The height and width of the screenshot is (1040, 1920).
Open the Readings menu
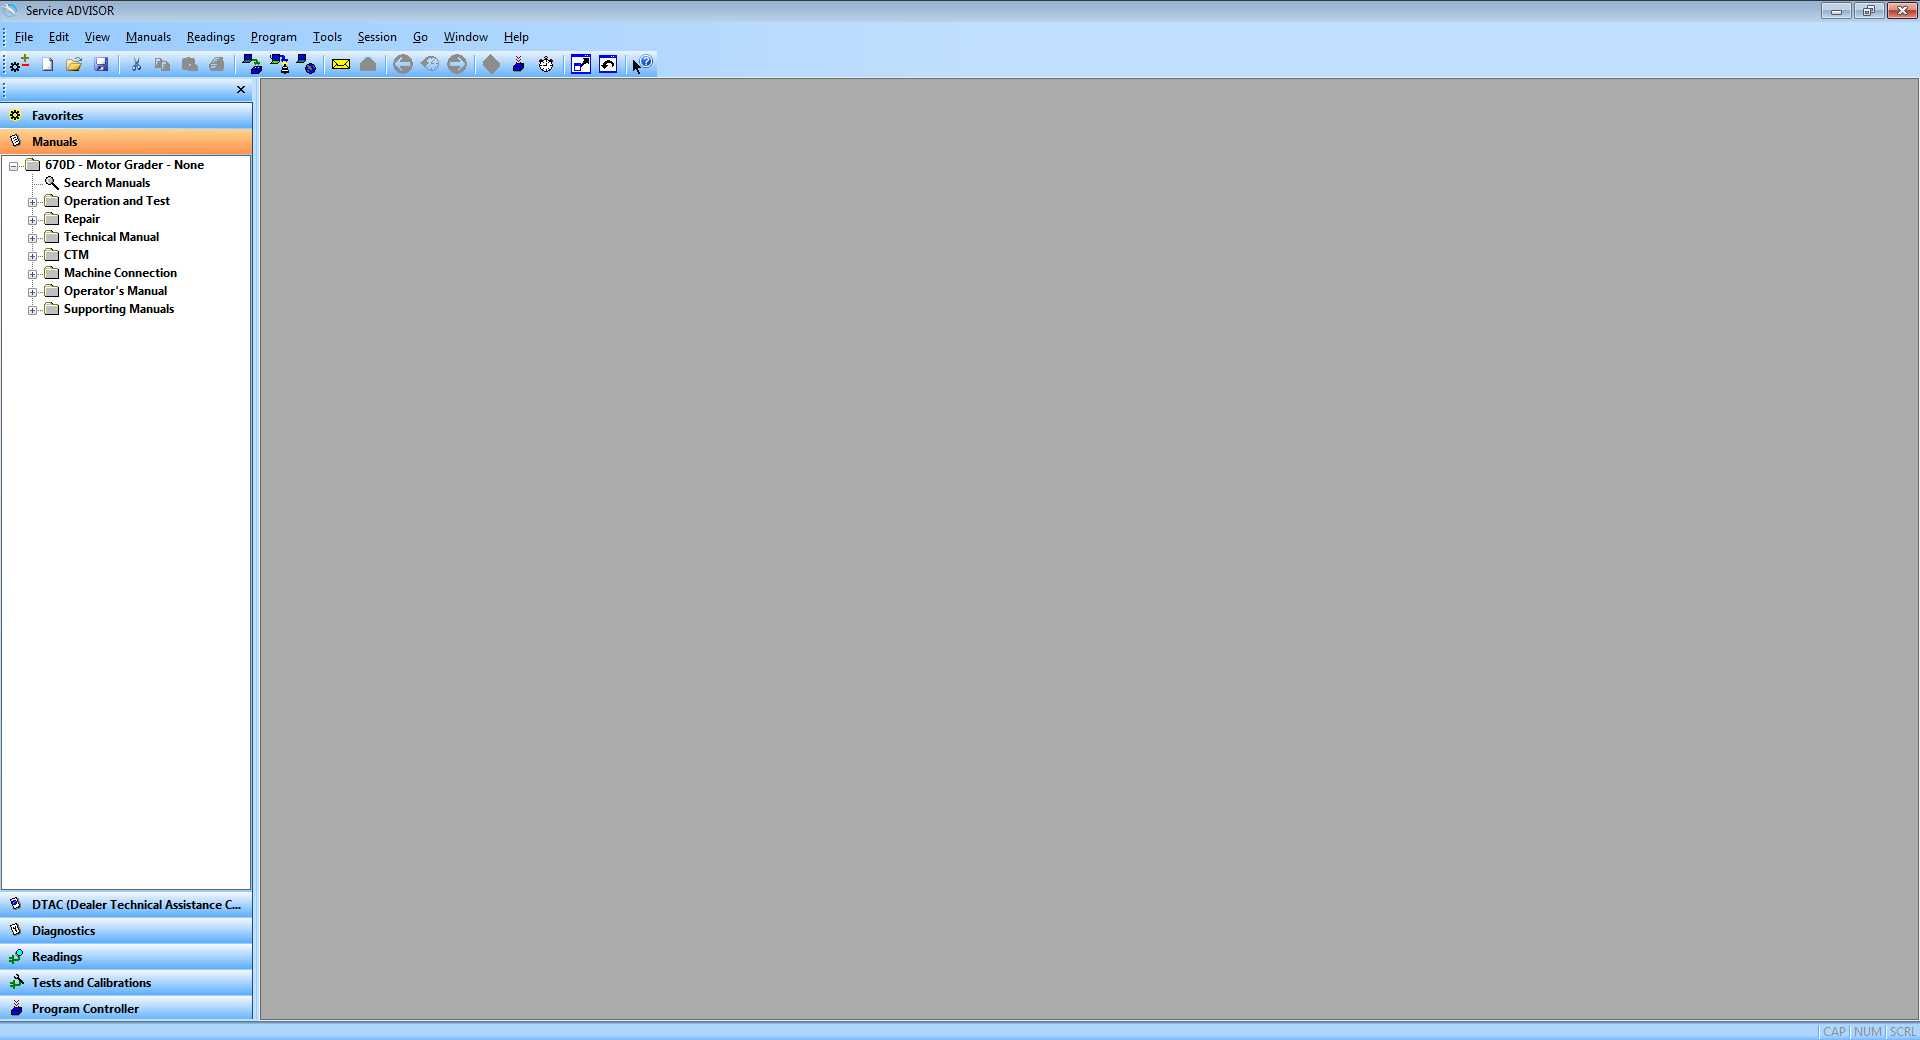[211, 37]
